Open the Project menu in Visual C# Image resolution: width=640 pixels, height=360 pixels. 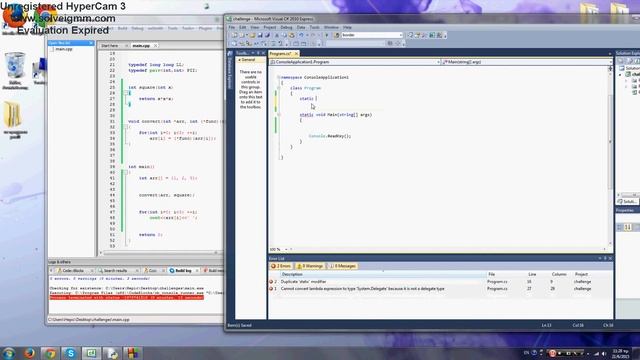[x=270, y=27]
